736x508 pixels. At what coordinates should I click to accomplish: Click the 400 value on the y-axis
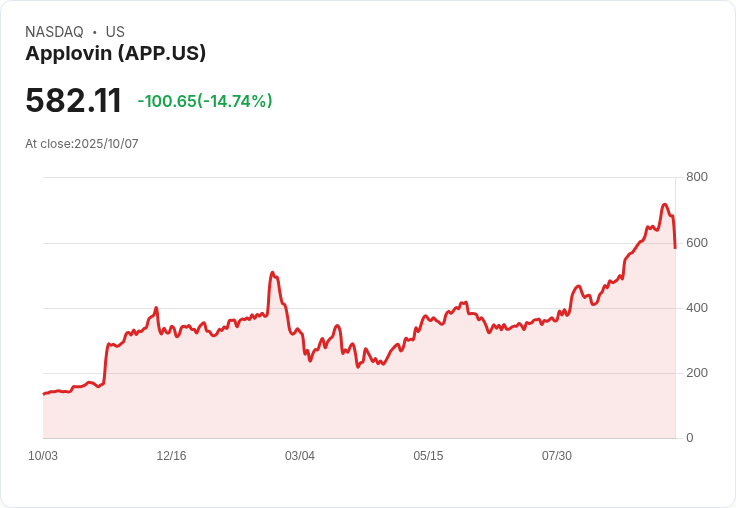tap(697, 308)
